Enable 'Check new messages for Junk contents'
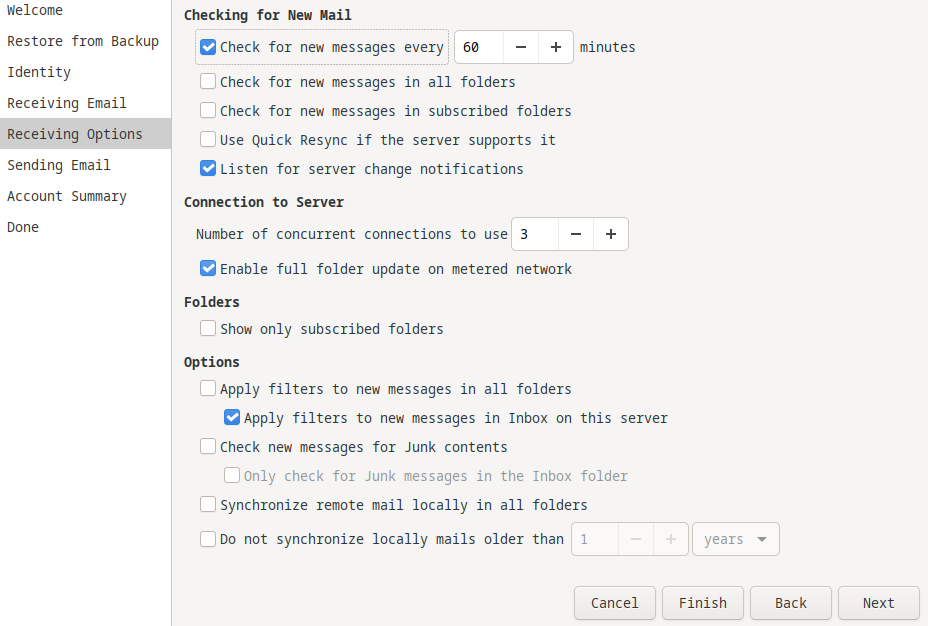This screenshot has width=928, height=626. pyautogui.click(x=208, y=447)
